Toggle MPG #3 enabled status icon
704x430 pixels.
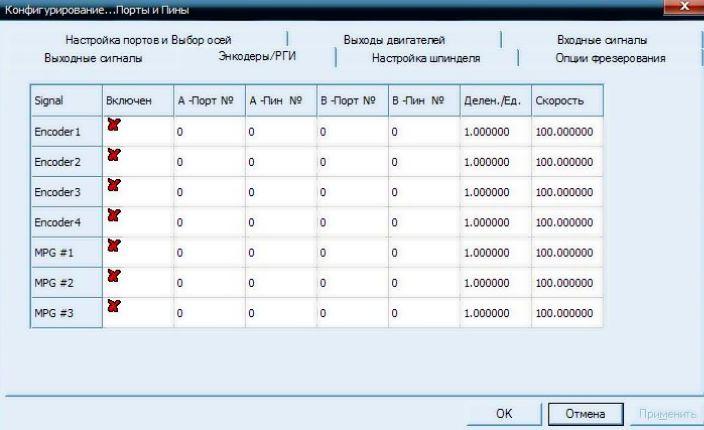[113, 305]
